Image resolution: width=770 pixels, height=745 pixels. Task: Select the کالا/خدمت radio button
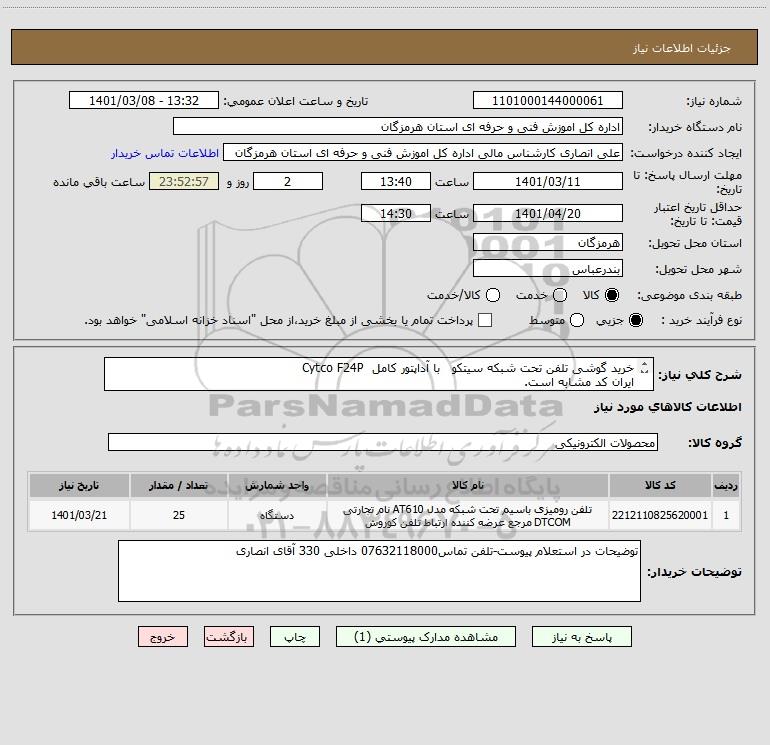[493, 295]
